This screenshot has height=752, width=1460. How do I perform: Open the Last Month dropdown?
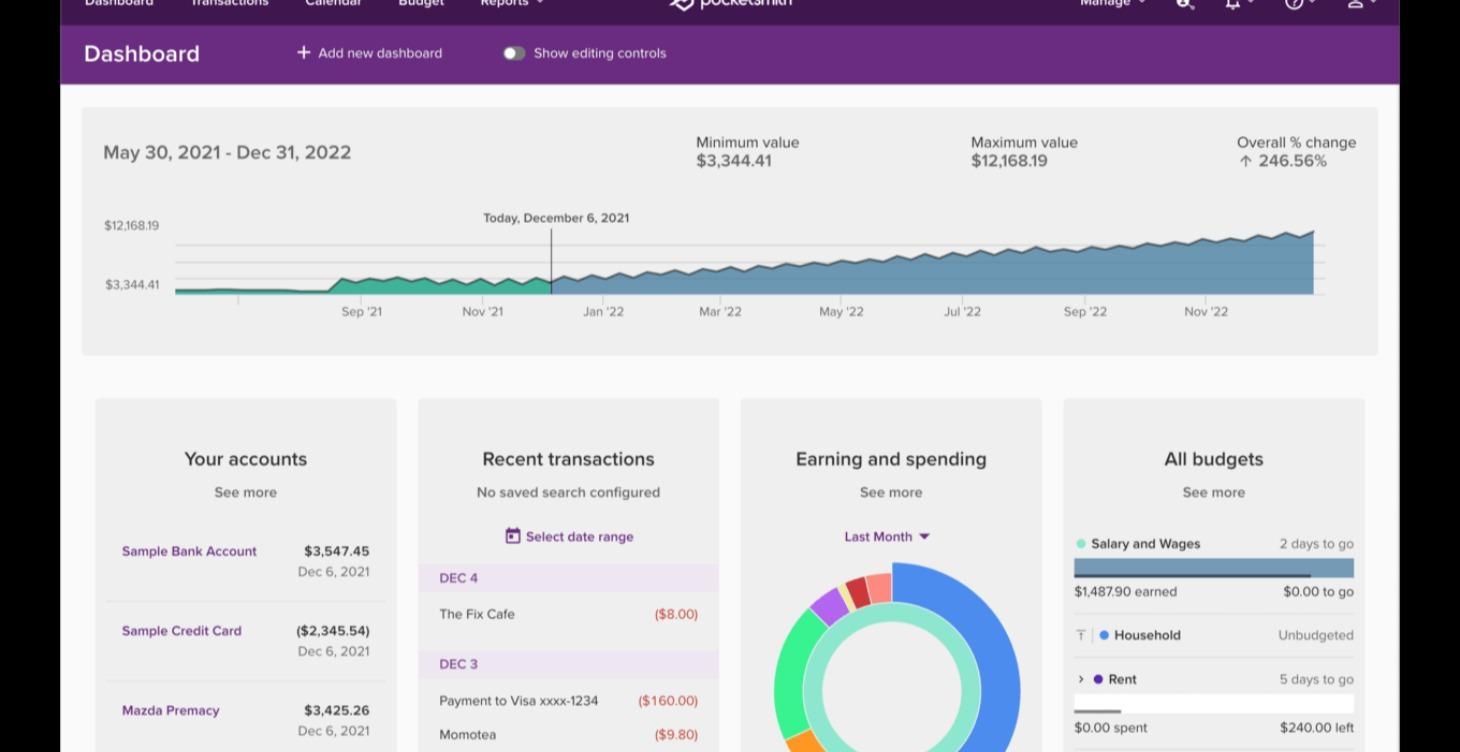(886, 536)
